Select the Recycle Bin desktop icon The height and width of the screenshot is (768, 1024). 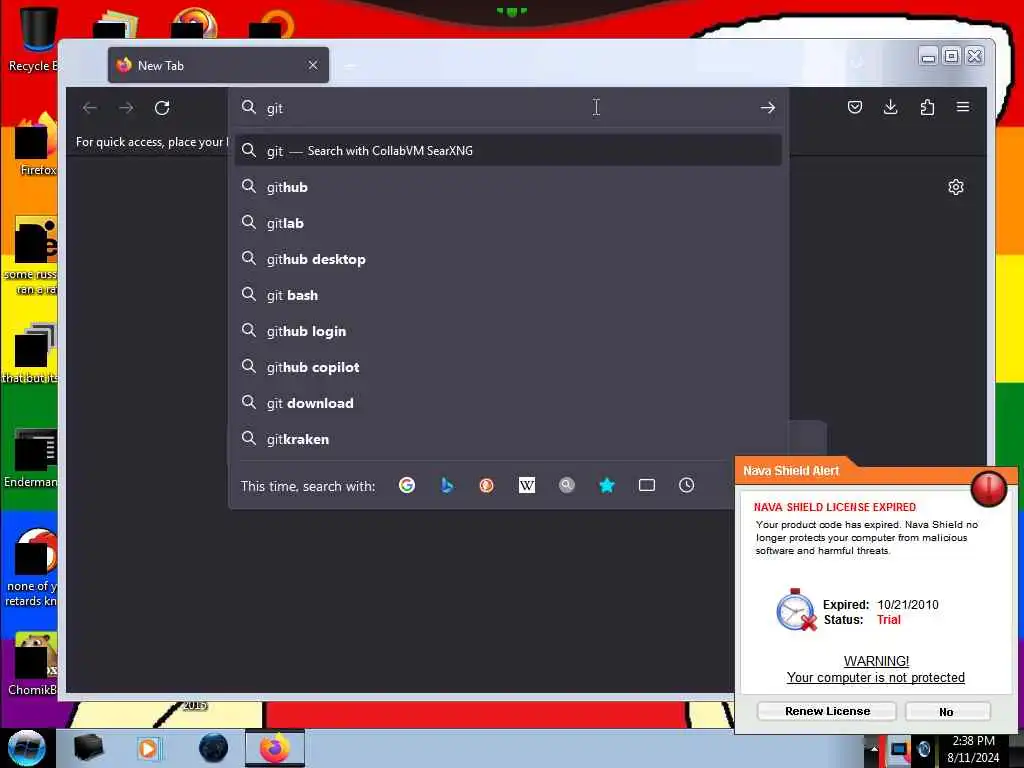36,38
